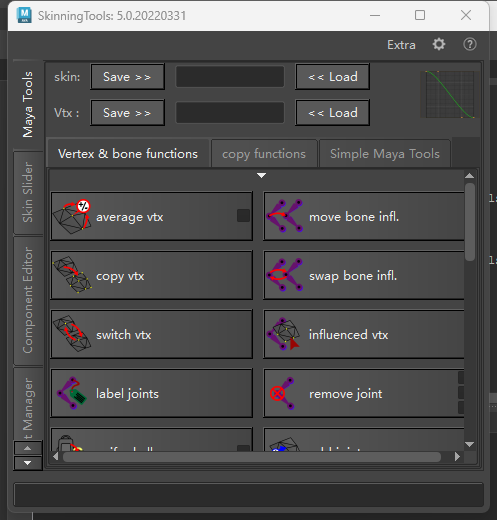
Task: Click the remove joint button label
Action: coord(346,394)
